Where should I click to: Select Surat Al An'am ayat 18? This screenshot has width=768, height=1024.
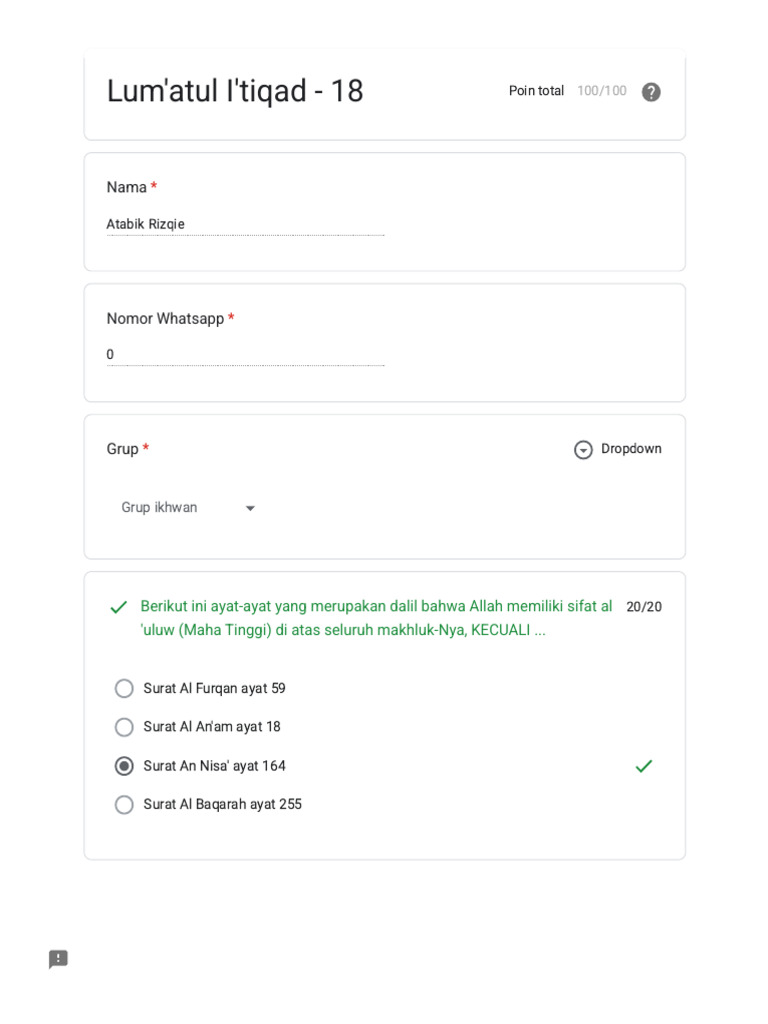(x=124, y=727)
